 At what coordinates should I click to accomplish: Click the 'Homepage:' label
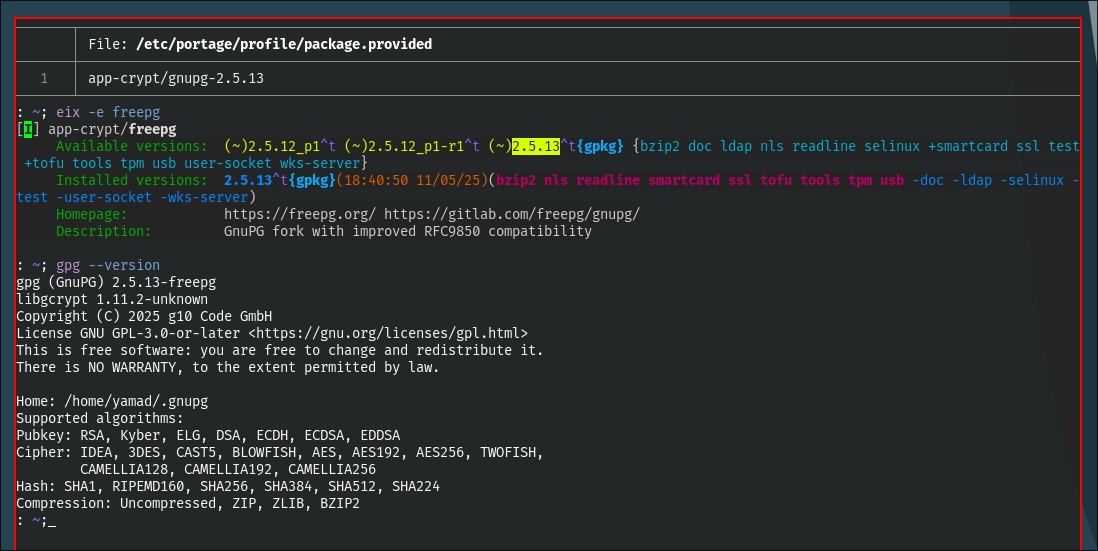coord(92,214)
